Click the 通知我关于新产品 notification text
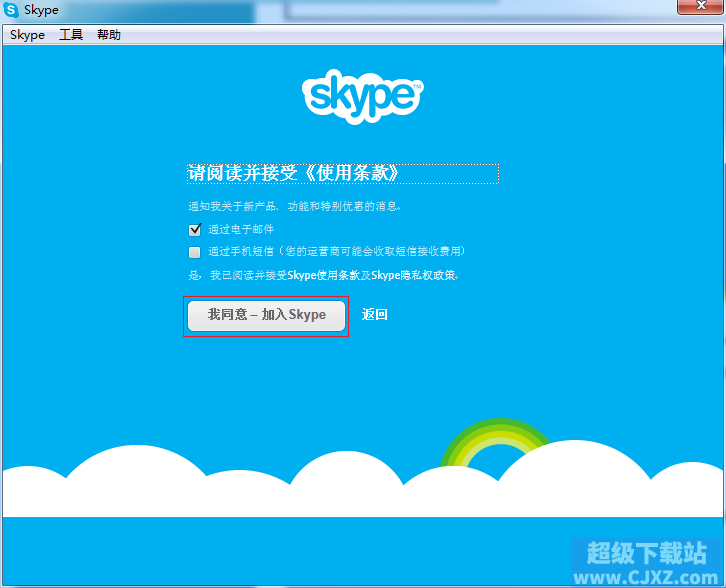The height and width of the screenshot is (588, 726). click(x=294, y=206)
